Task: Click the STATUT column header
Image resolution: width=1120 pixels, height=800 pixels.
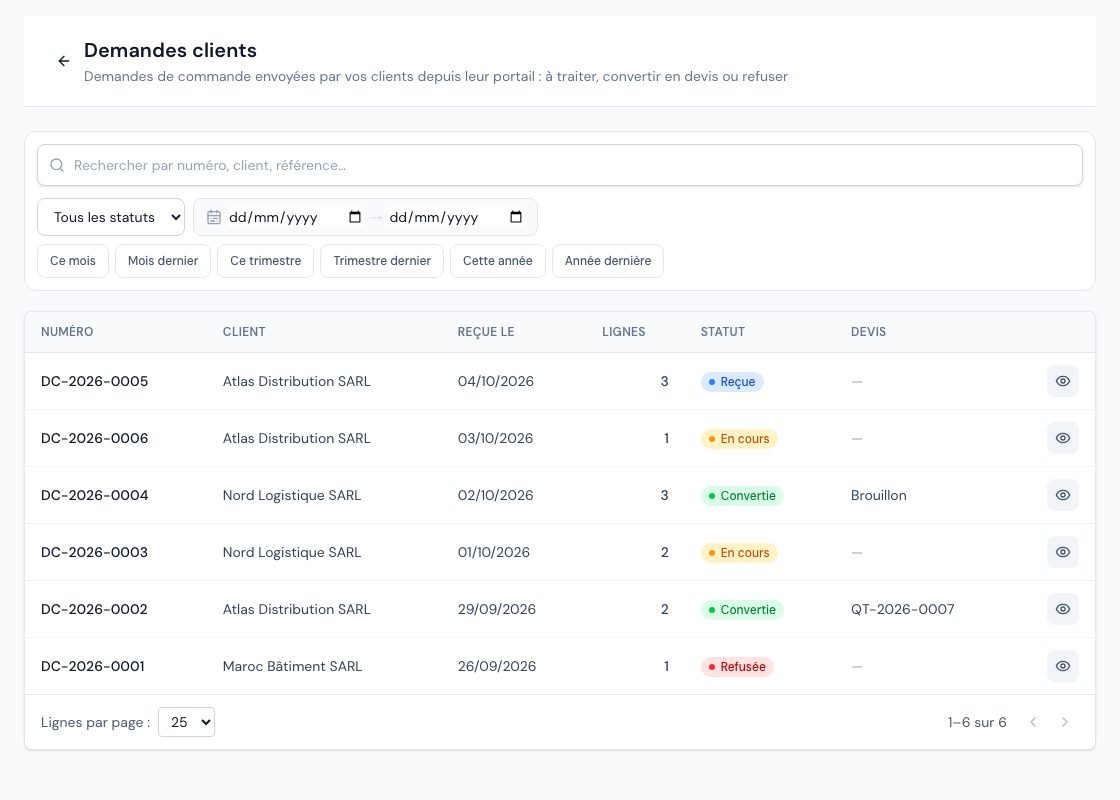Action: [723, 331]
